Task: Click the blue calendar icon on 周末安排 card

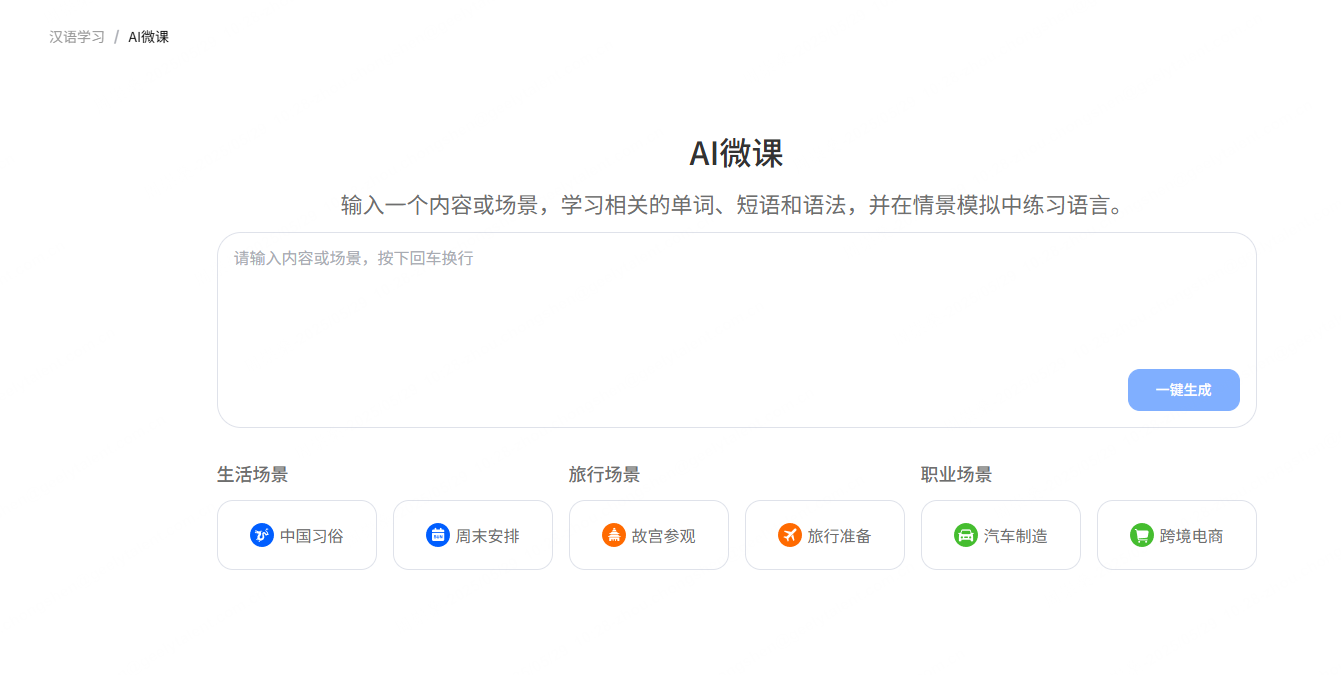Action: 438,535
